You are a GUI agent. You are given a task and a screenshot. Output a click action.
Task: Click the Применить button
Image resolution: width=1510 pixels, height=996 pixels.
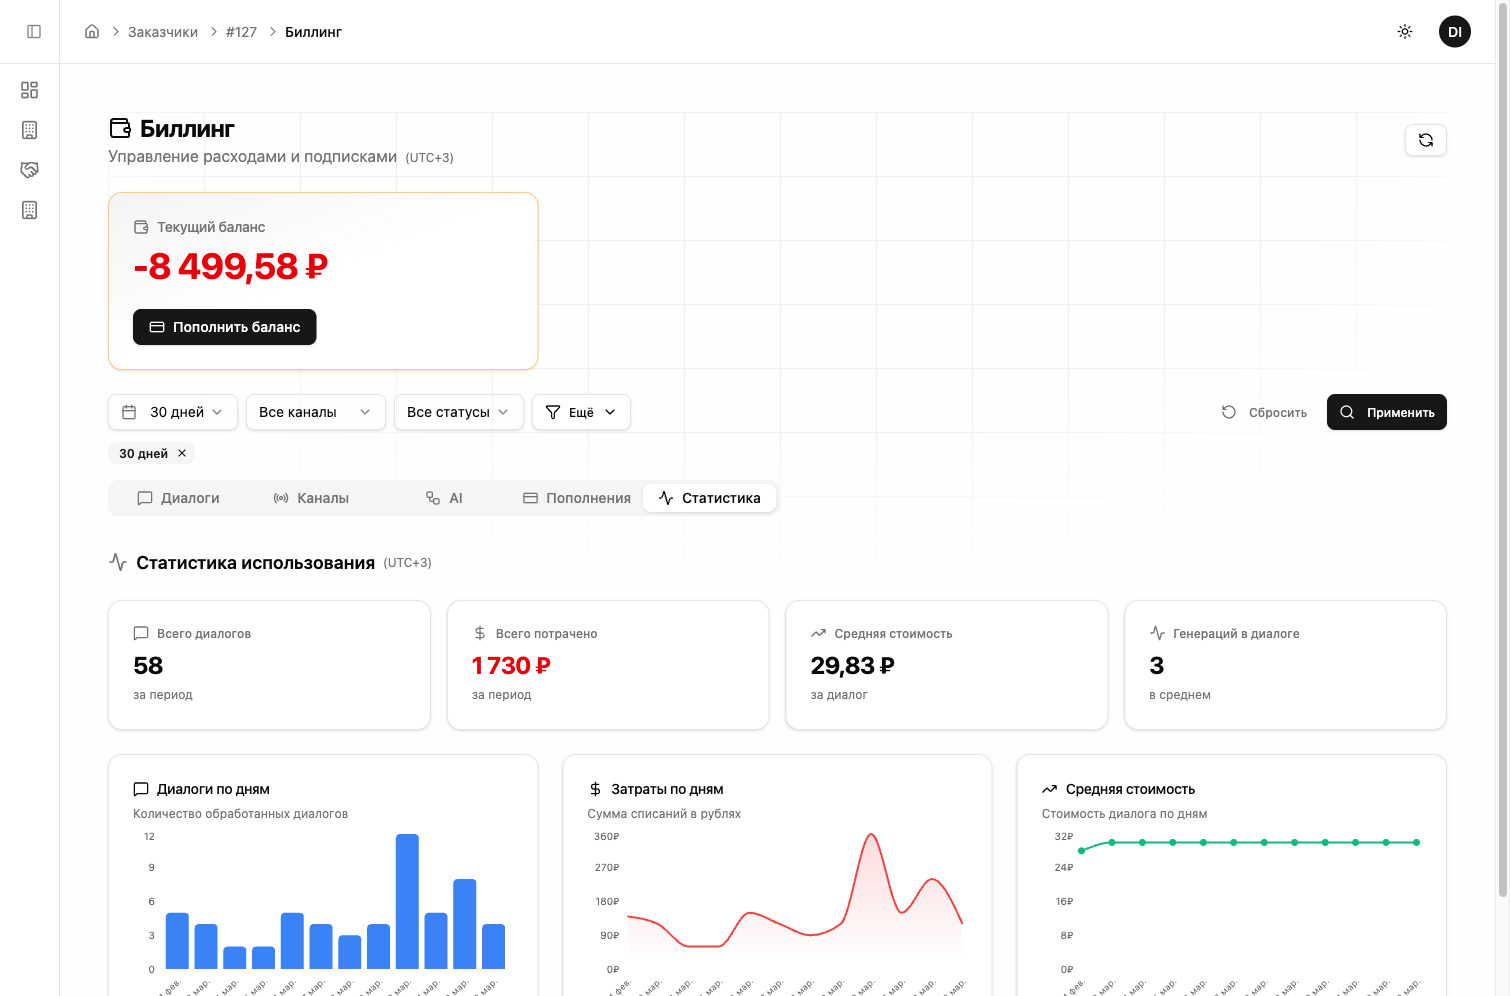tap(1386, 412)
